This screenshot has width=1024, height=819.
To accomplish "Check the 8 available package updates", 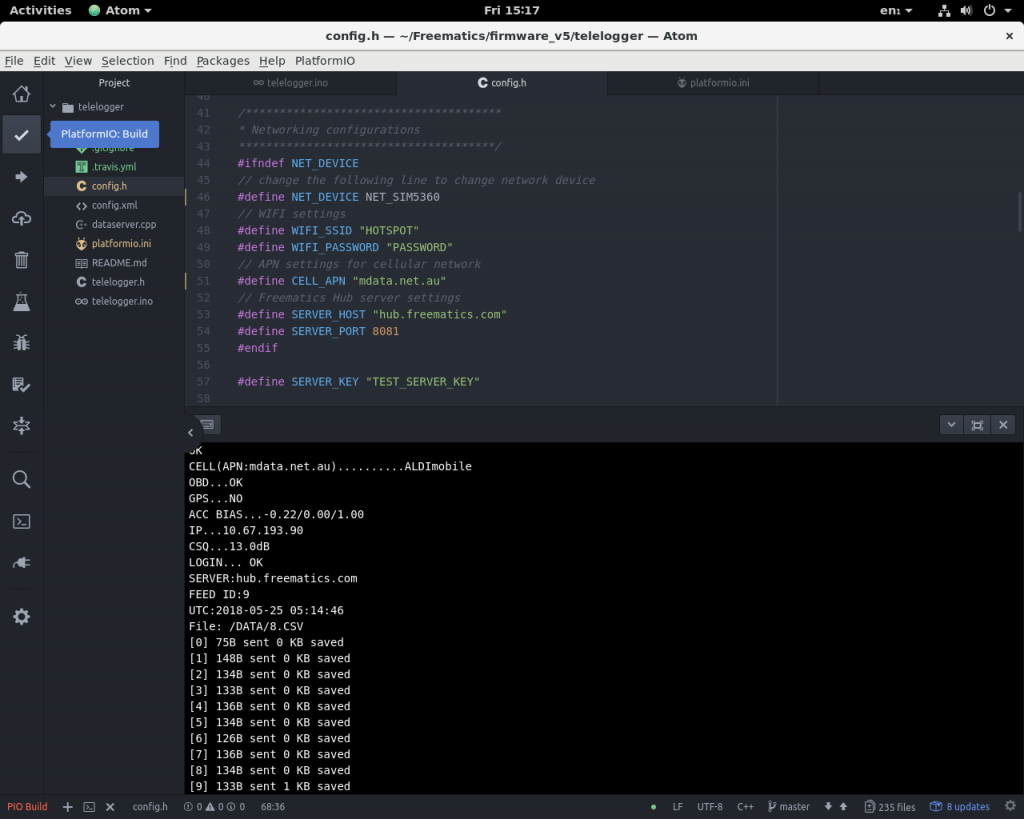I will coord(959,806).
